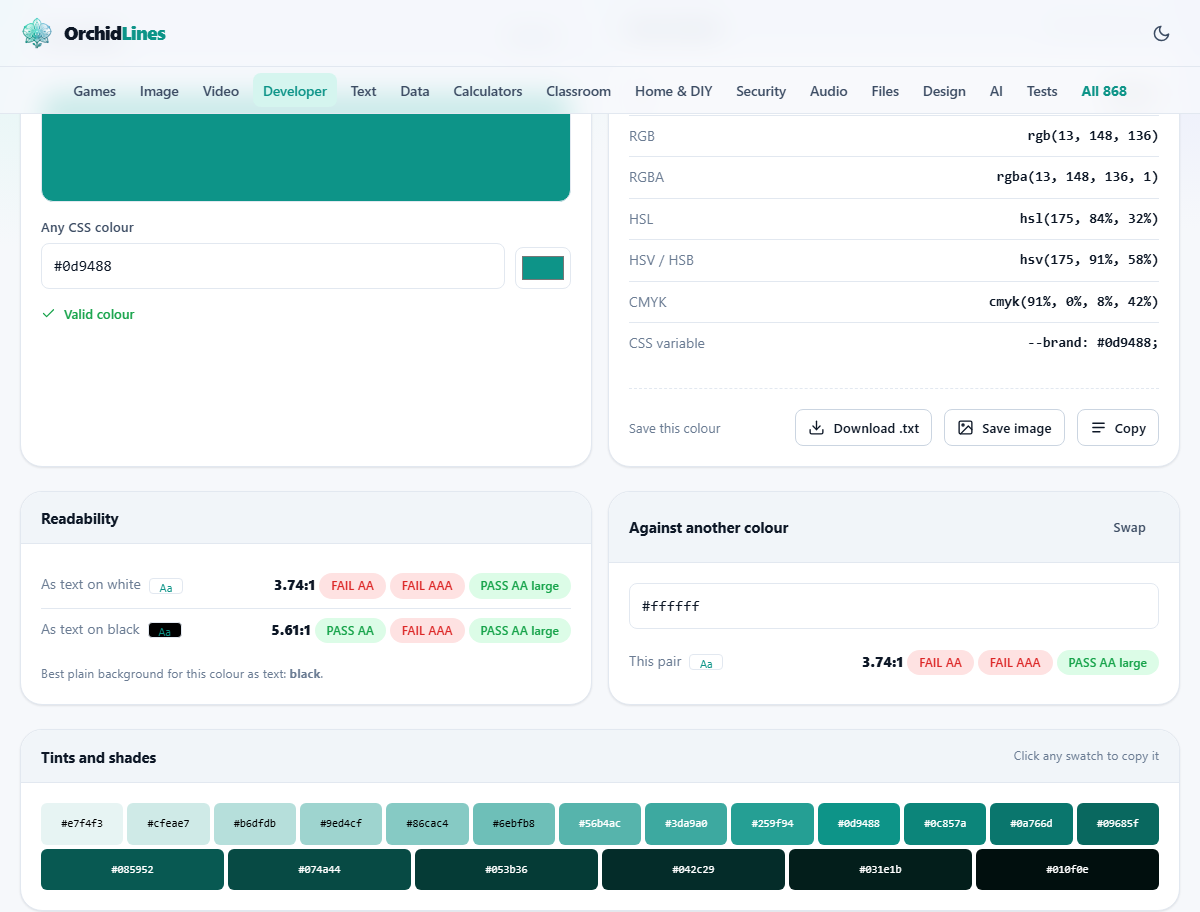Copy the #042c29 shade swatch
The width and height of the screenshot is (1200, 912).
[x=693, y=869]
